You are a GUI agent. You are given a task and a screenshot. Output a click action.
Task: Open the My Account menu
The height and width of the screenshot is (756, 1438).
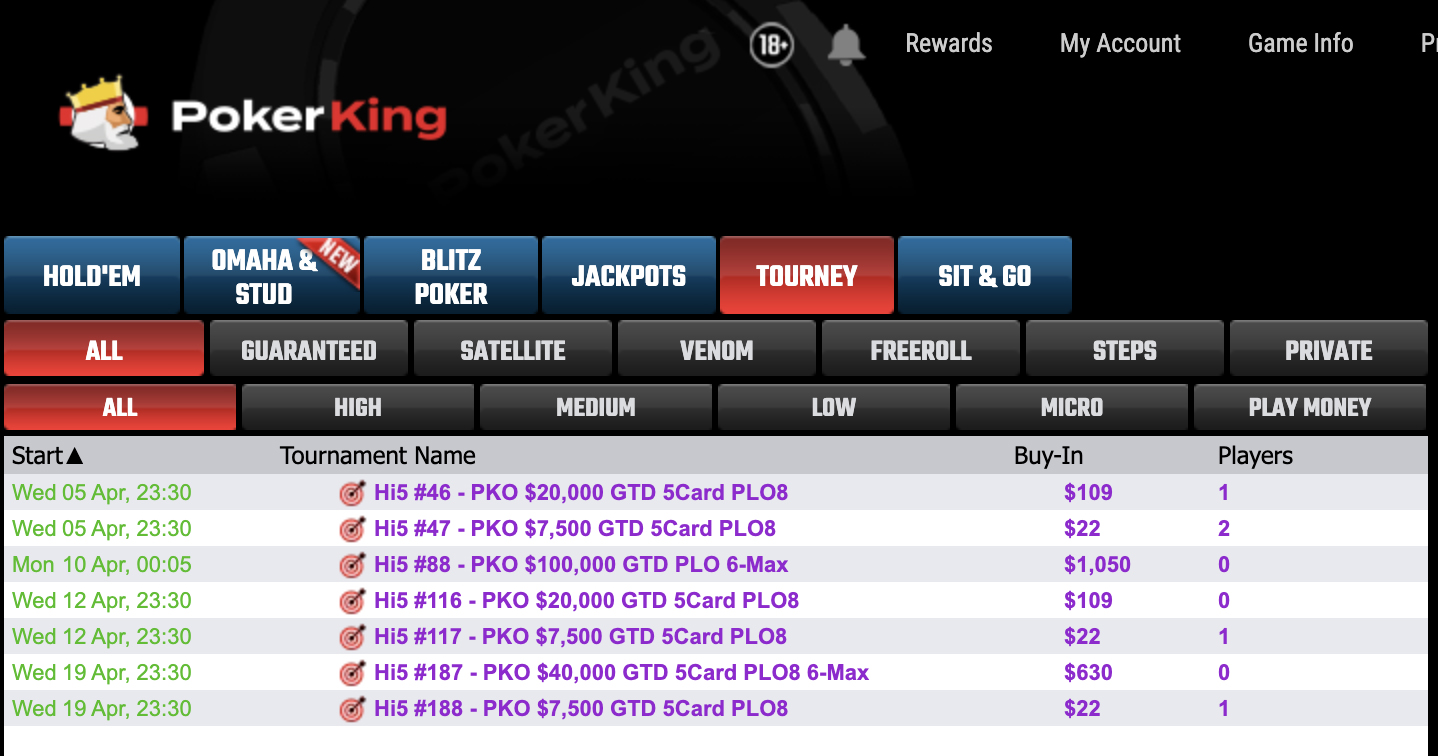coord(1120,44)
